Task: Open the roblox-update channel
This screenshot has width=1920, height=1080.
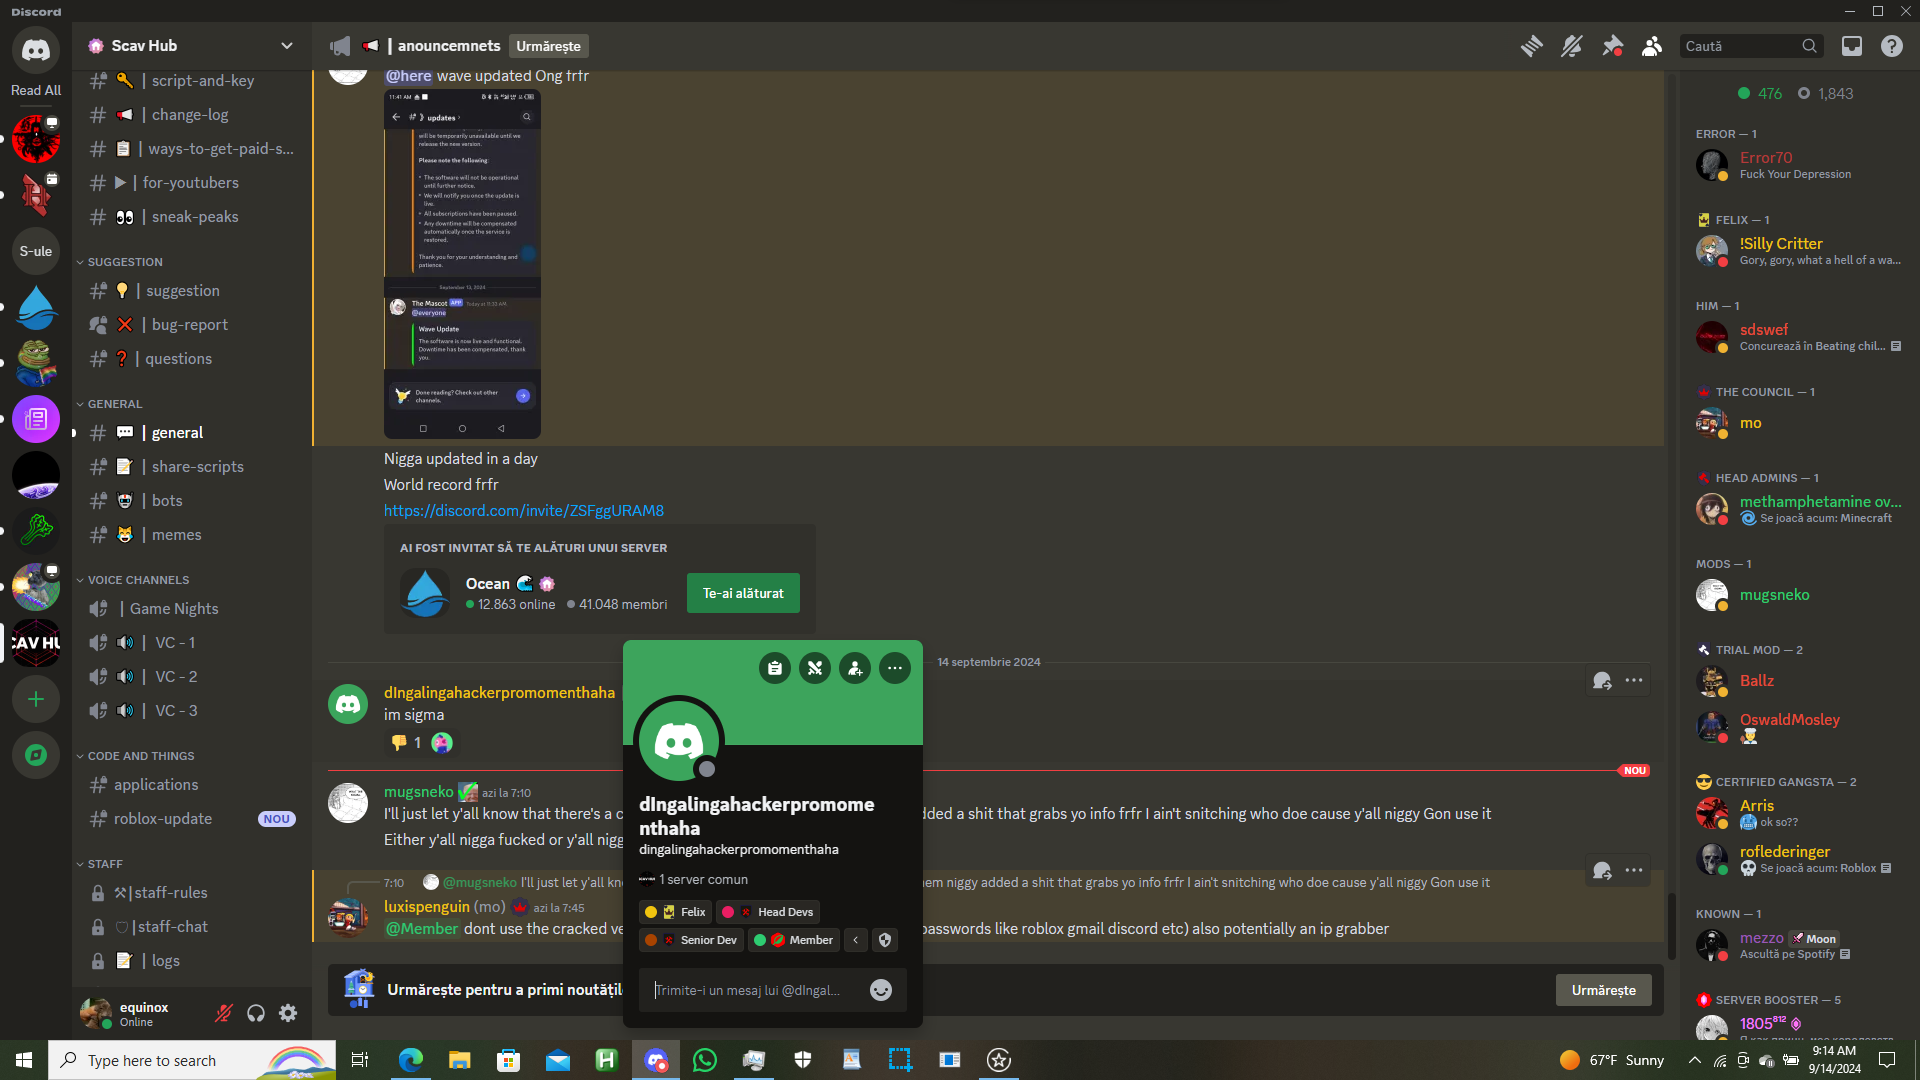Action: click(163, 819)
